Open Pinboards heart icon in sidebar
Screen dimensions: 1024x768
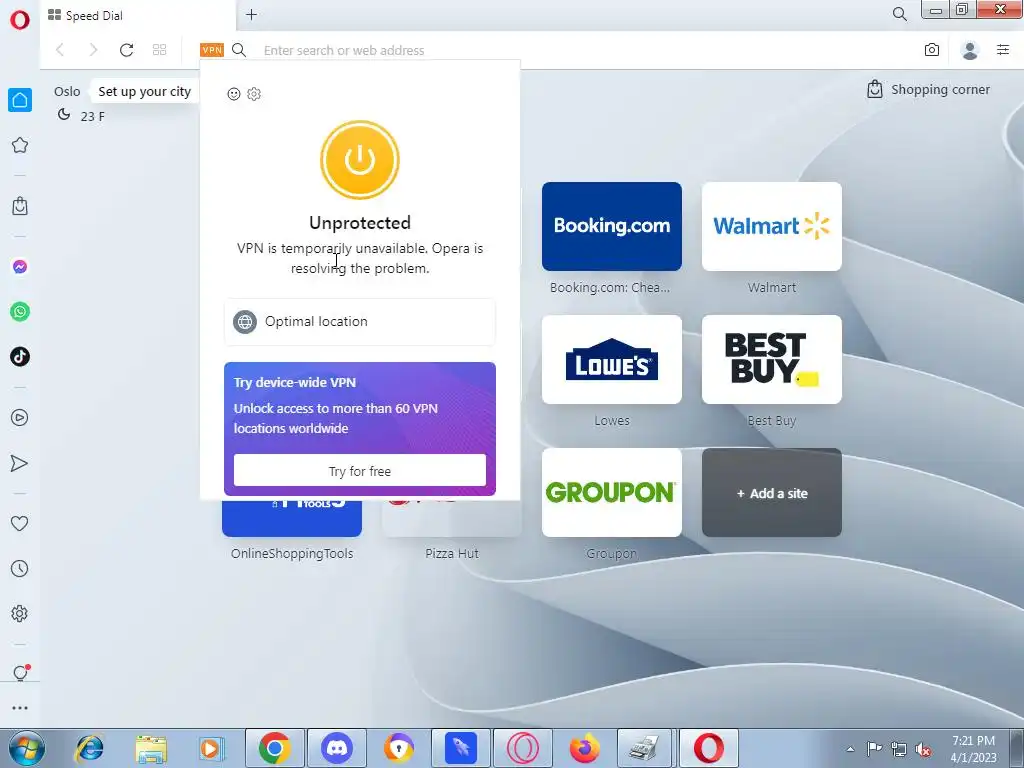coord(20,523)
